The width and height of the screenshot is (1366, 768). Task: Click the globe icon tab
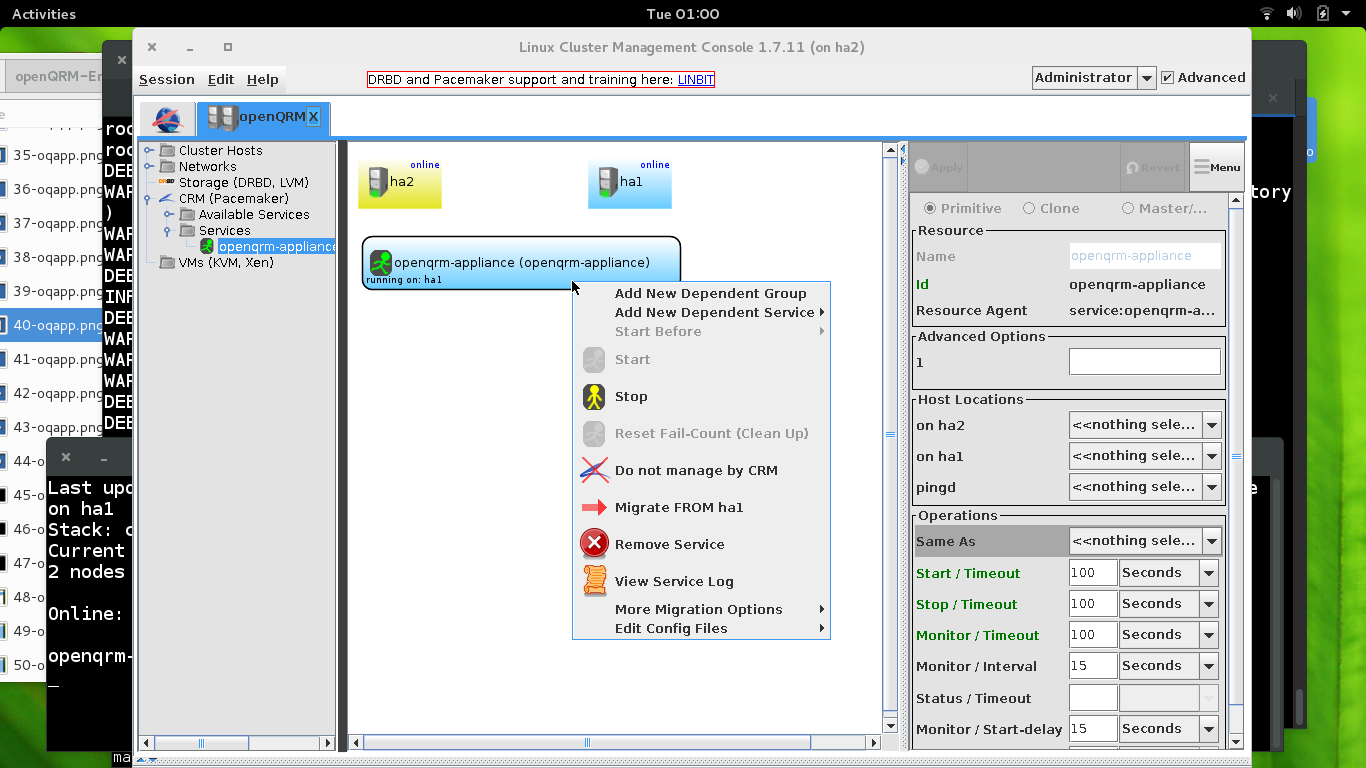pyautogui.click(x=167, y=119)
